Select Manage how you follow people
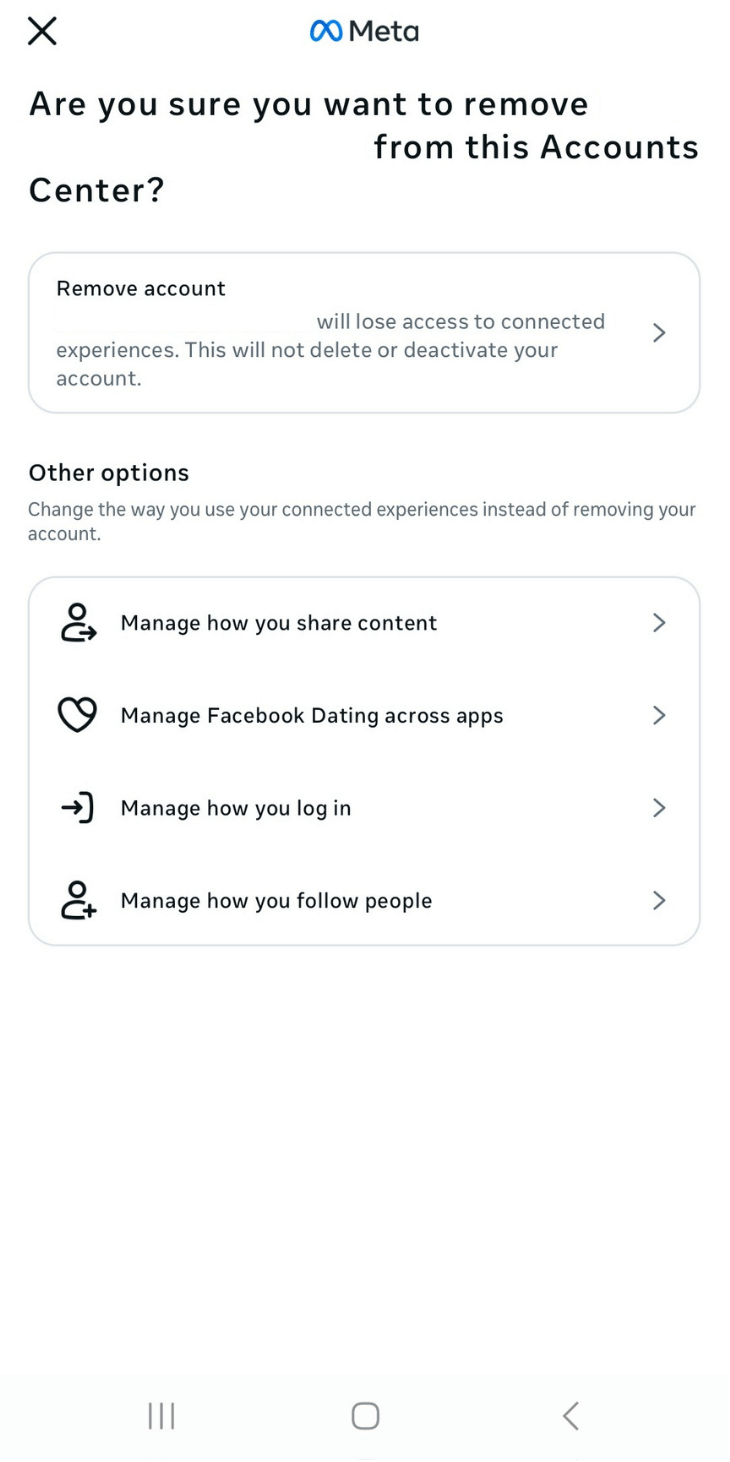The width and height of the screenshot is (730, 1462). (x=276, y=901)
